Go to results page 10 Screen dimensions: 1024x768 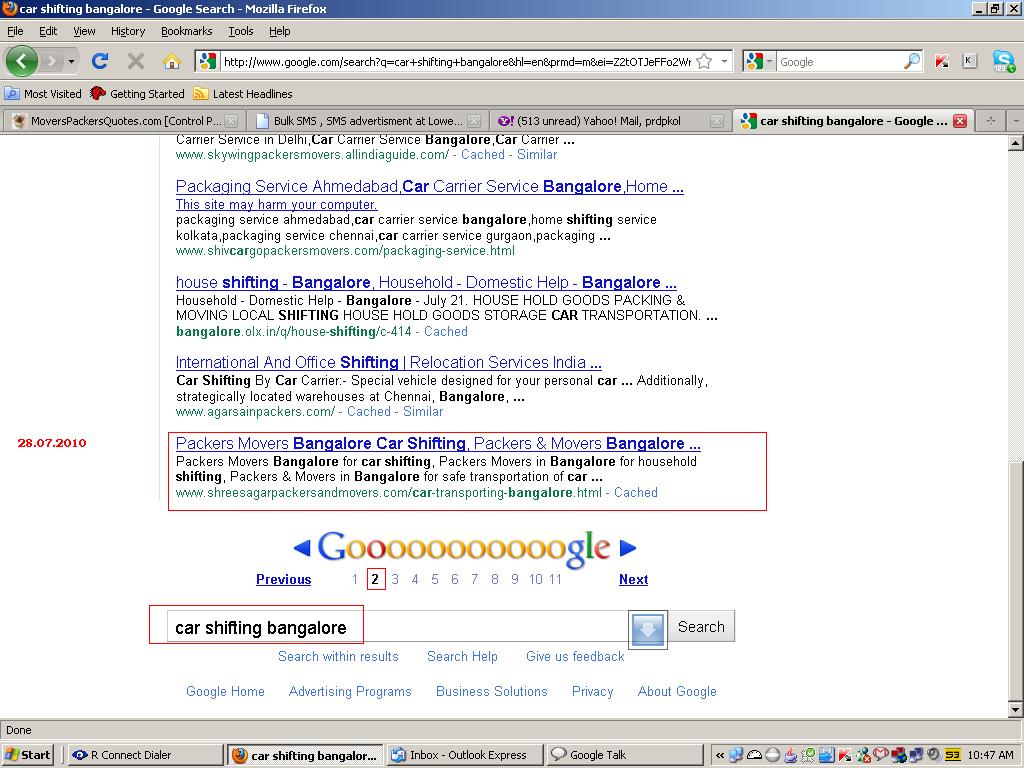(536, 579)
